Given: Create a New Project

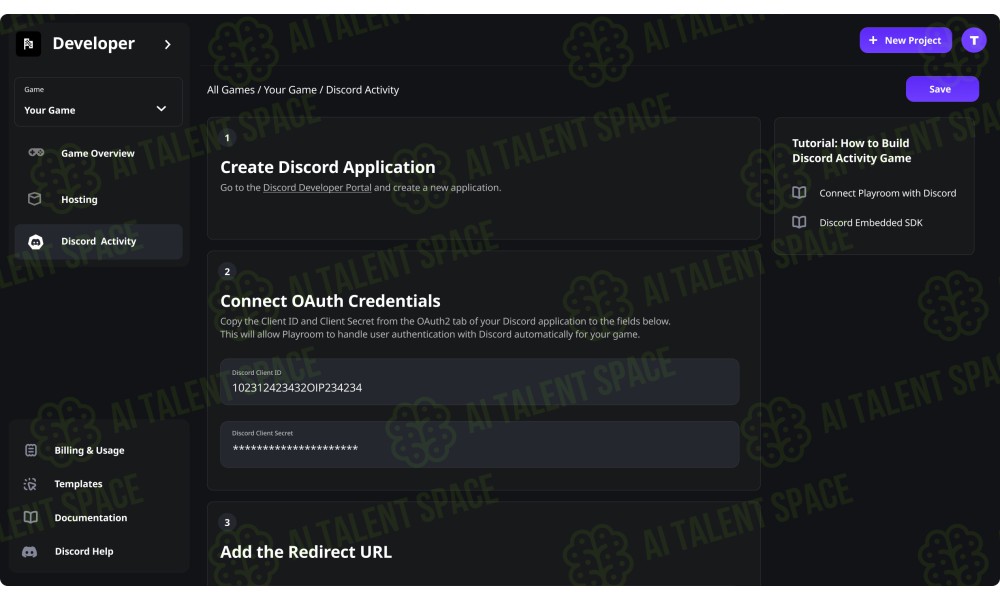Looking at the screenshot, I should point(905,40).
